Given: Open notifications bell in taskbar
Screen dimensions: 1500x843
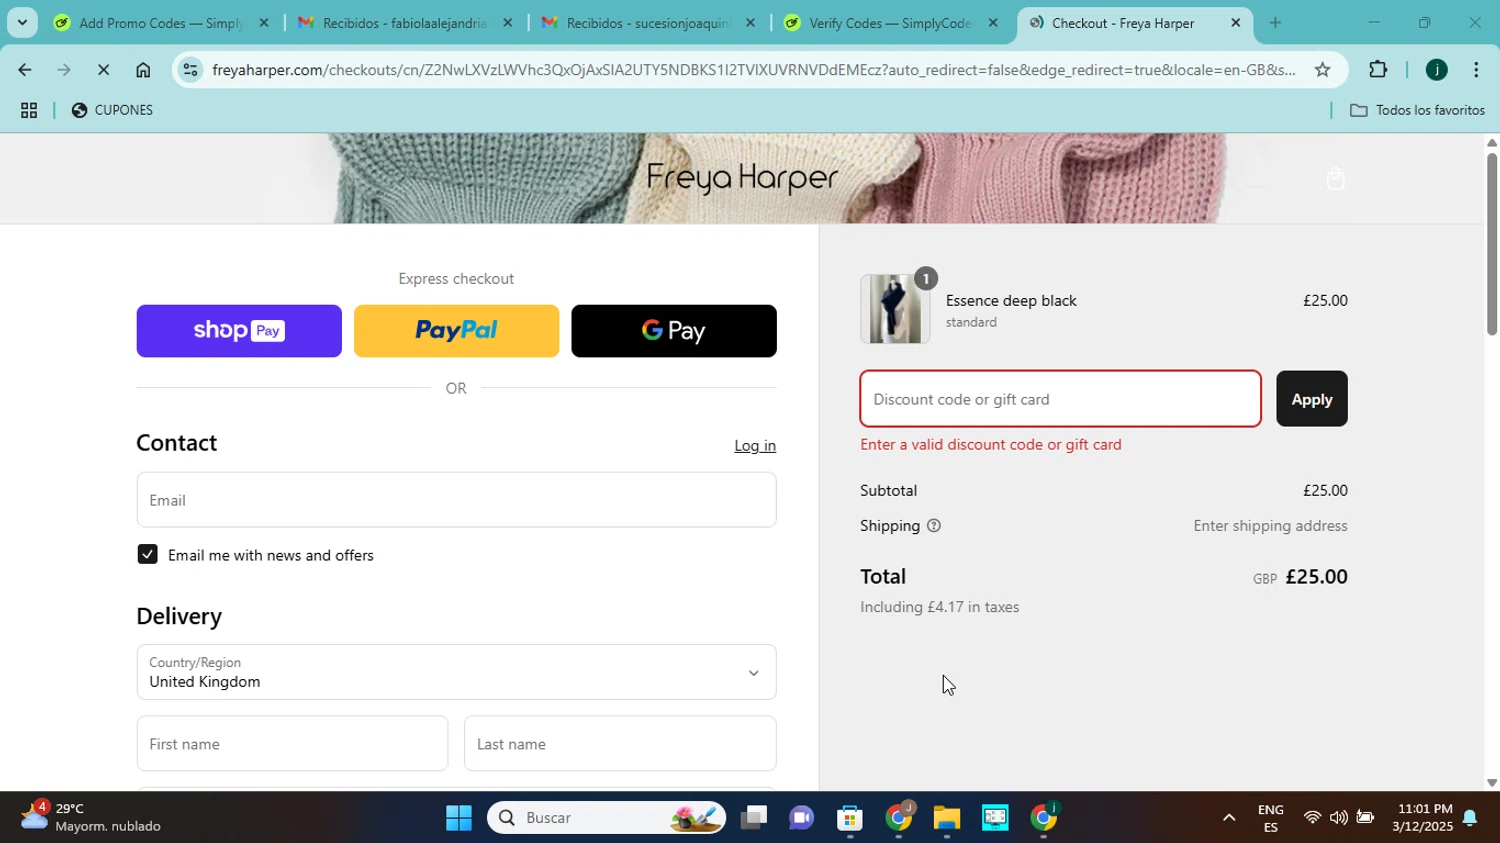Looking at the screenshot, I should [1470, 818].
